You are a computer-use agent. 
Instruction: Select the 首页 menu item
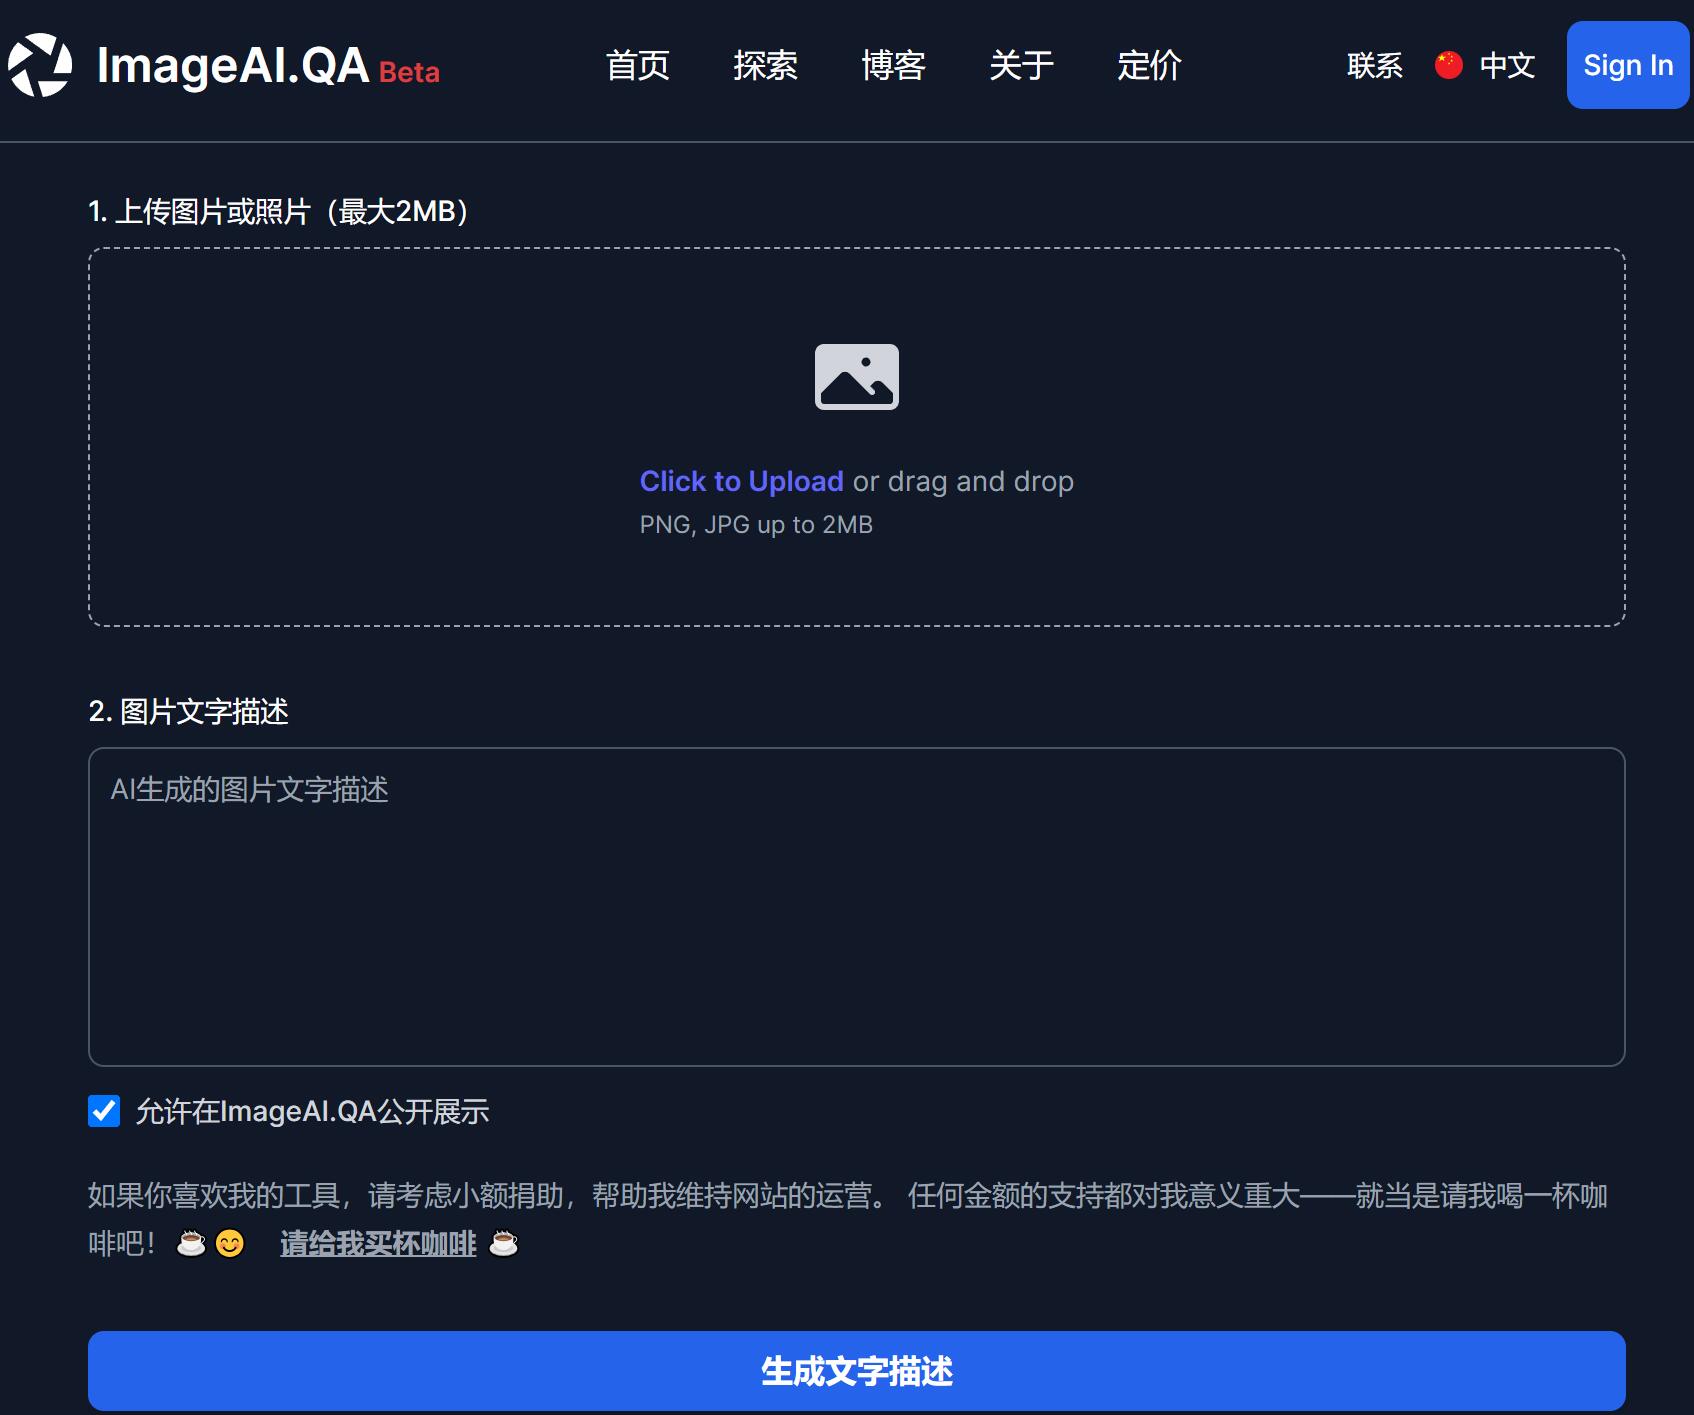[639, 66]
